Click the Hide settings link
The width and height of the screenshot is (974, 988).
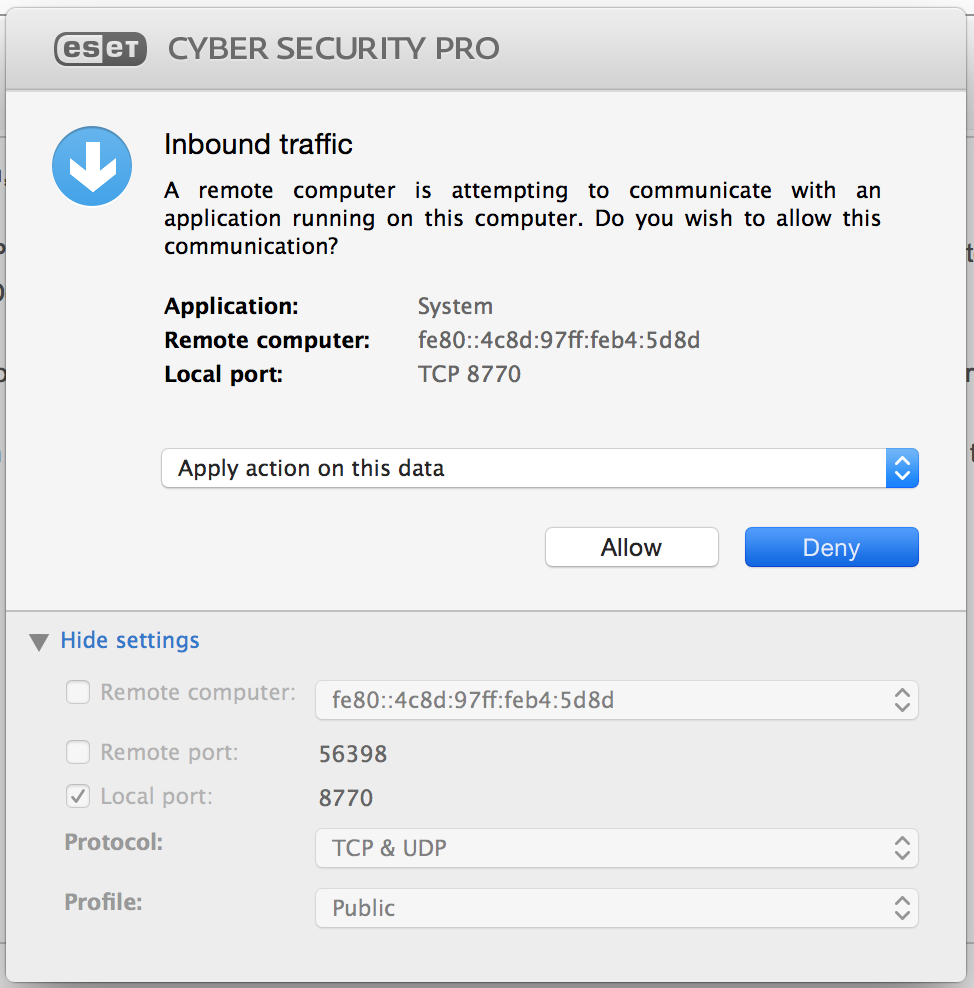[130, 640]
